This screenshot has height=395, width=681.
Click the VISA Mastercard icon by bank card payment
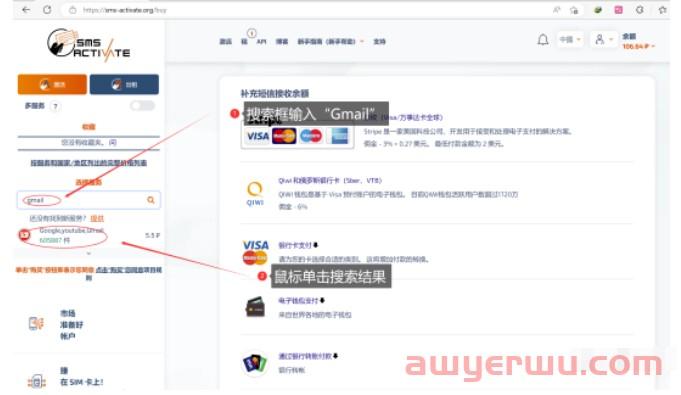[255, 252]
